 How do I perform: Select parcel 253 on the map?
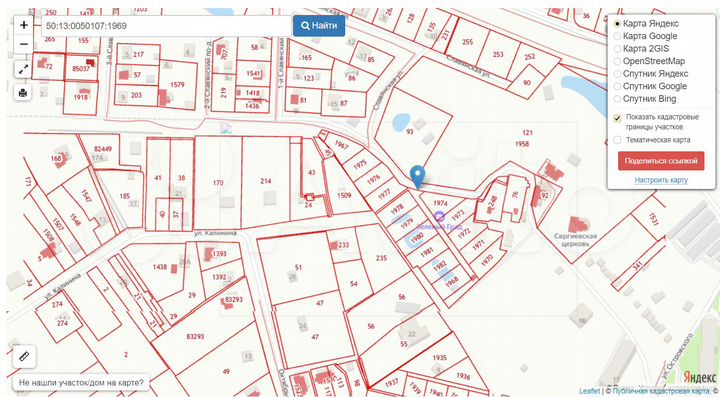(x=498, y=54)
